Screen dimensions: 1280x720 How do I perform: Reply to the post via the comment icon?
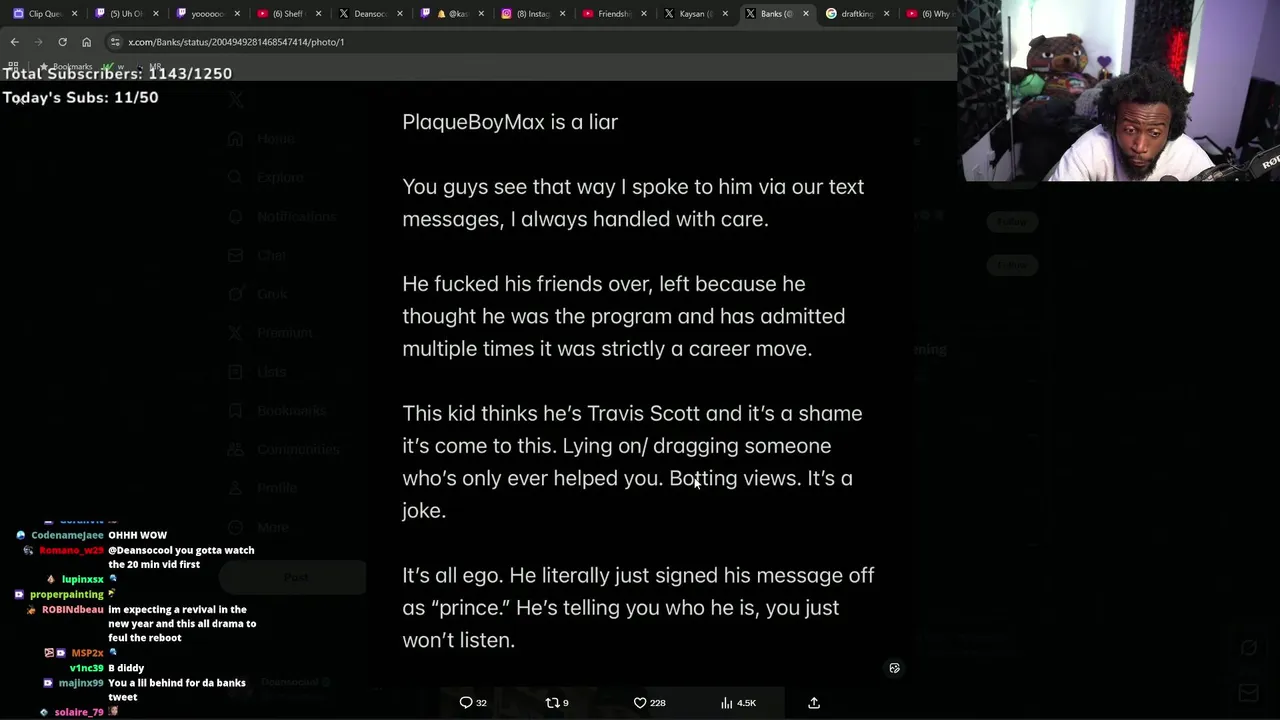pos(472,703)
